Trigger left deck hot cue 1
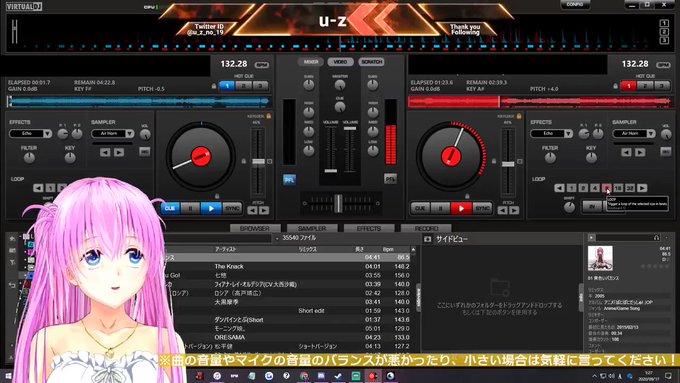 click(x=227, y=86)
